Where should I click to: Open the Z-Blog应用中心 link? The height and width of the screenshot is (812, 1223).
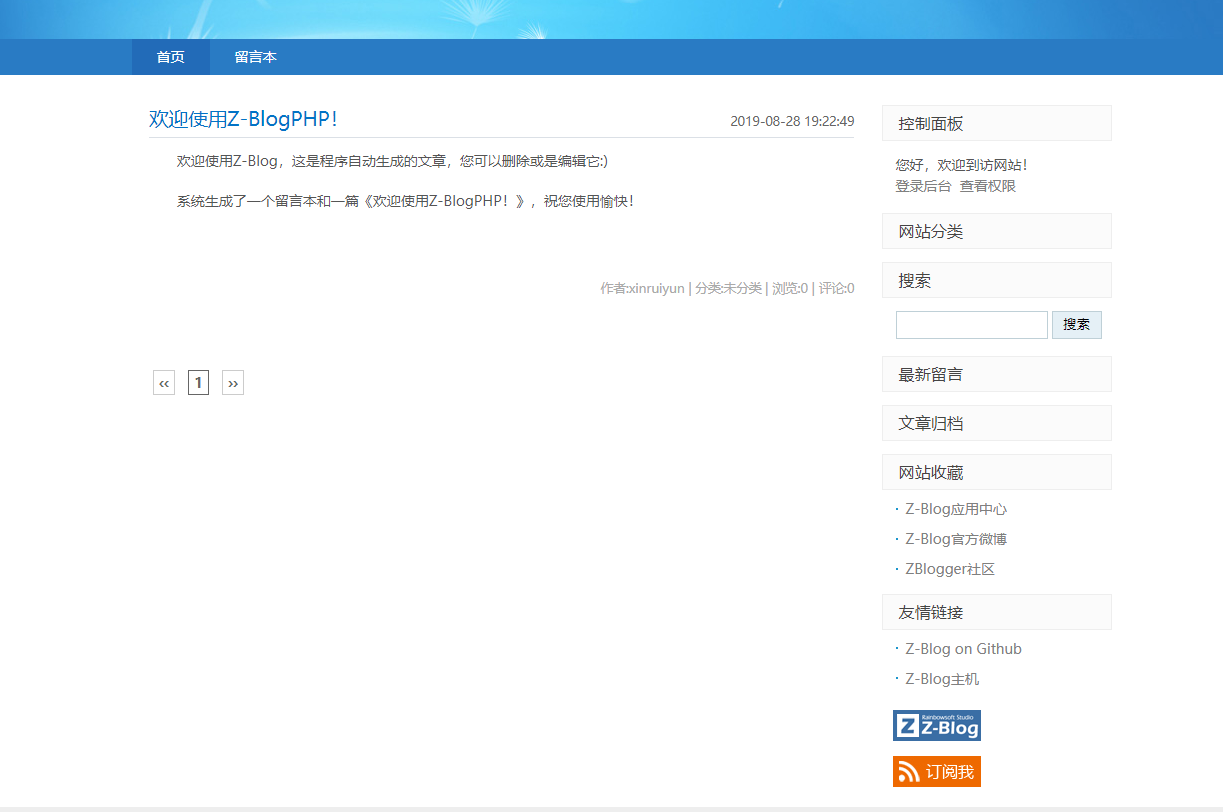(x=956, y=509)
